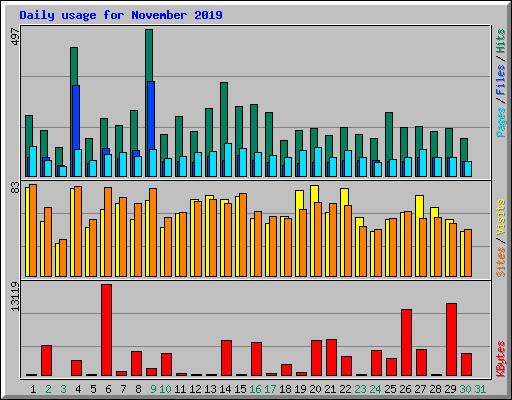Select day 26 on the x-axis
The height and width of the screenshot is (400, 512).
pos(405,389)
